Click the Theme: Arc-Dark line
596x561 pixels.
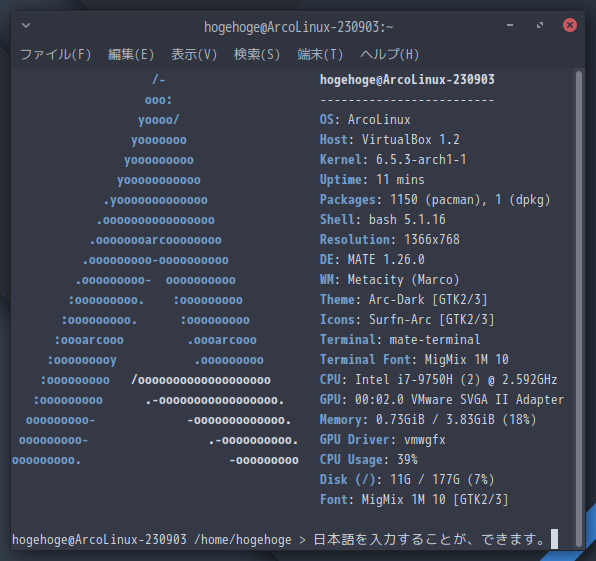click(404, 300)
